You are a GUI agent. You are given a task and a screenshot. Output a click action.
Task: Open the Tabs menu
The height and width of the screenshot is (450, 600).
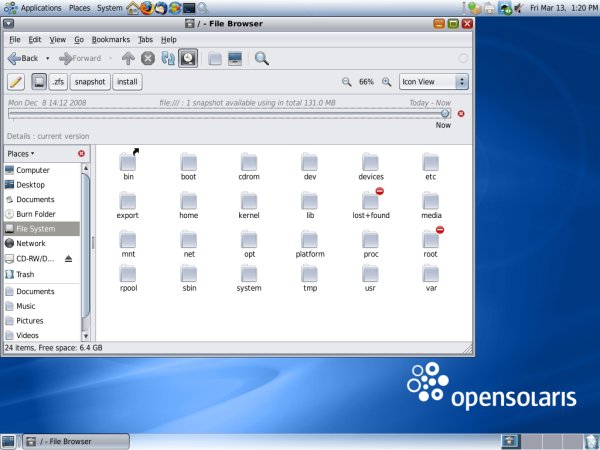click(145, 39)
